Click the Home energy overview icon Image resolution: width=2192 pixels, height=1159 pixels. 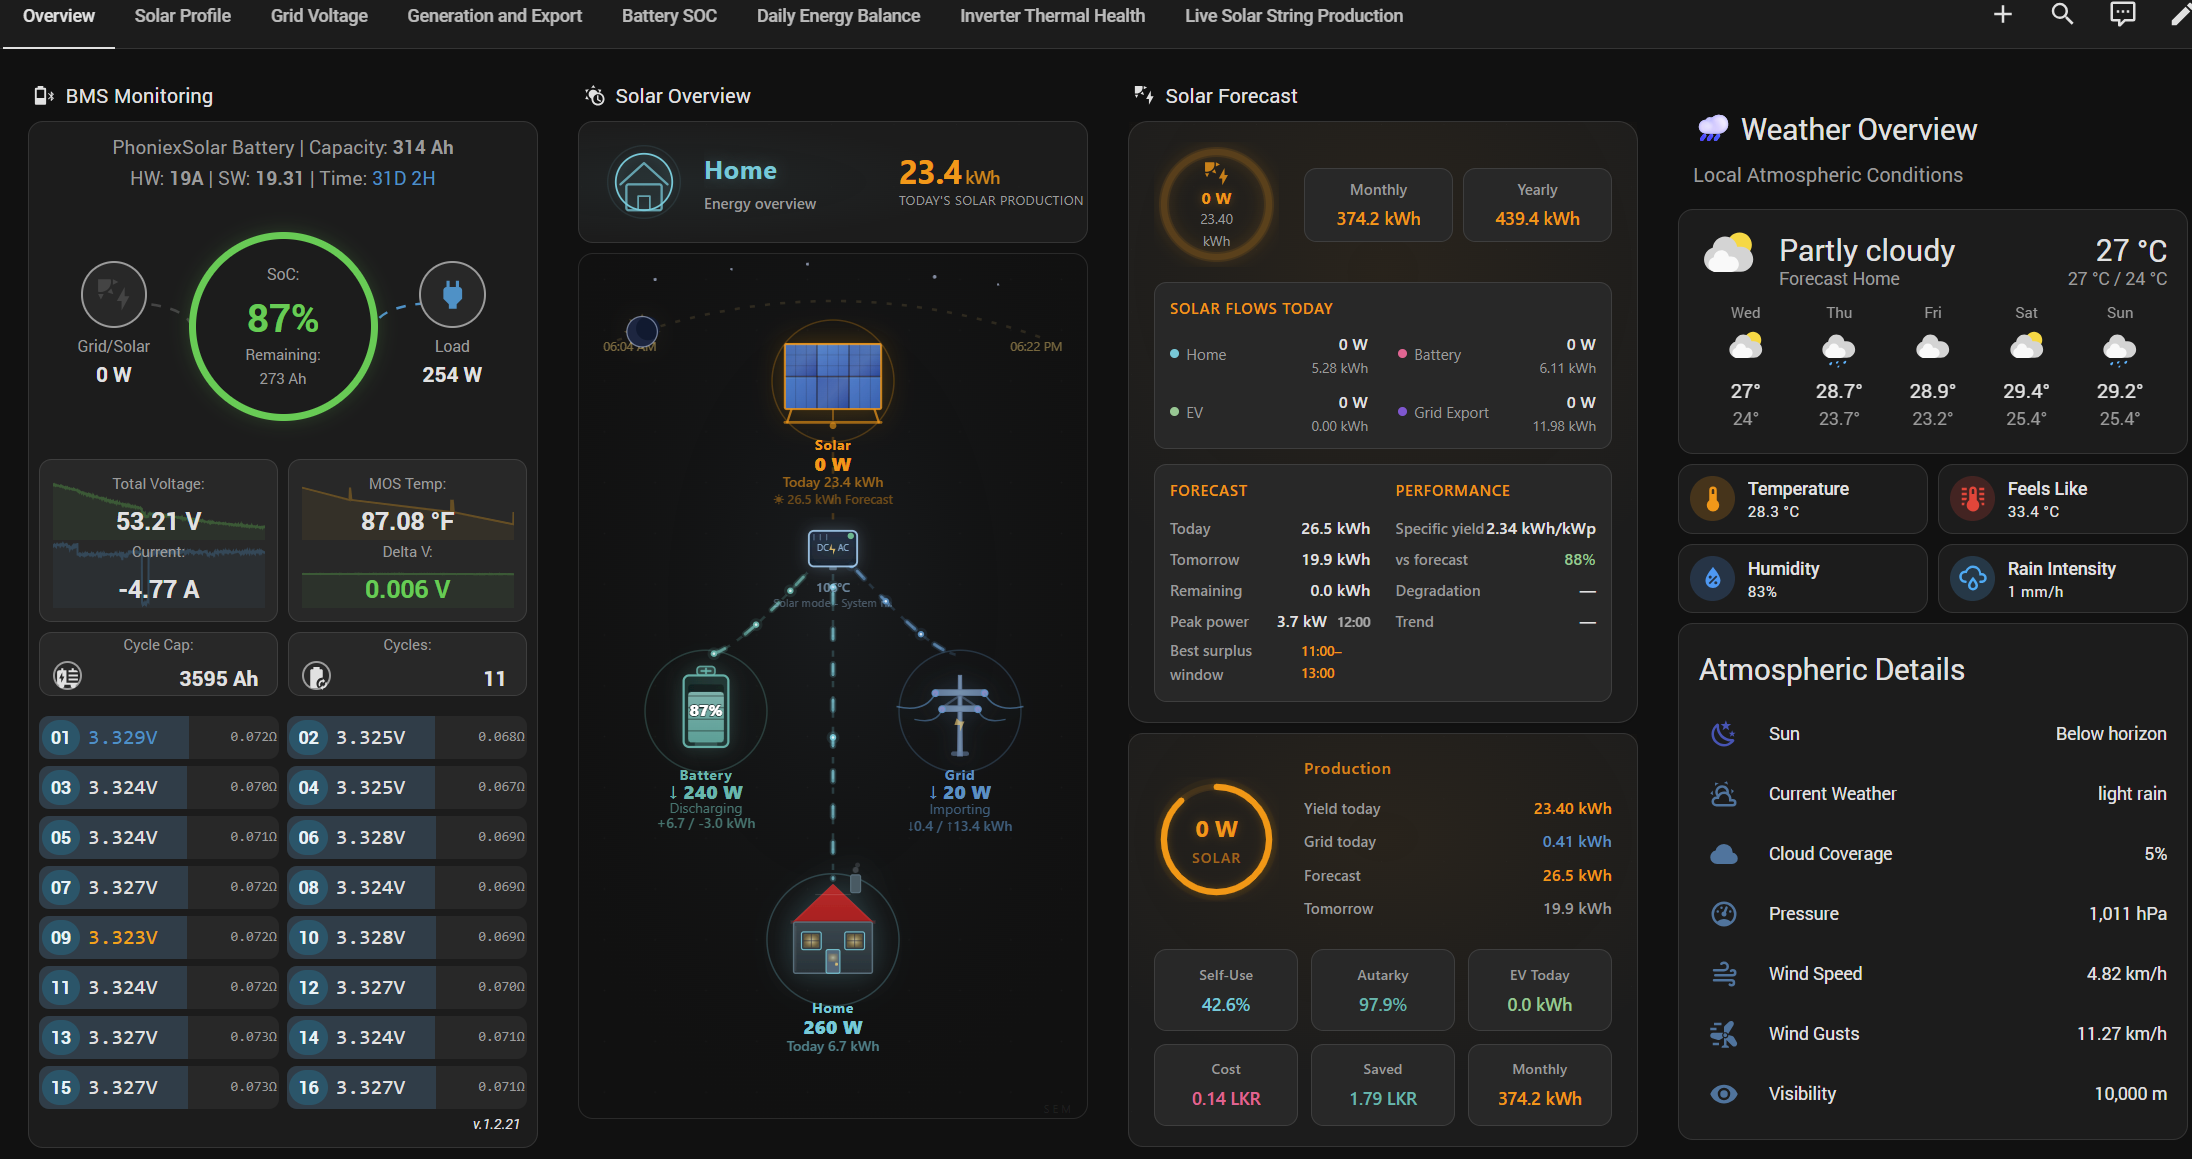(x=643, y=183)
